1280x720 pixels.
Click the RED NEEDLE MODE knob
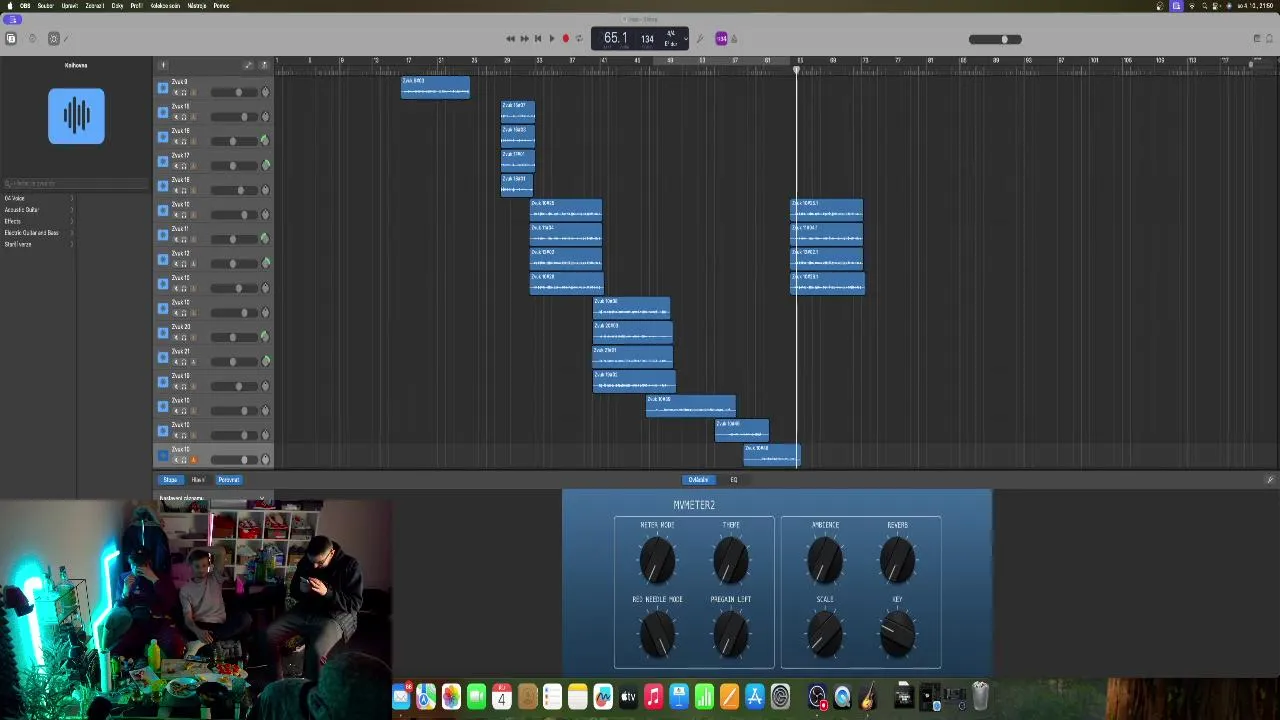657,634
